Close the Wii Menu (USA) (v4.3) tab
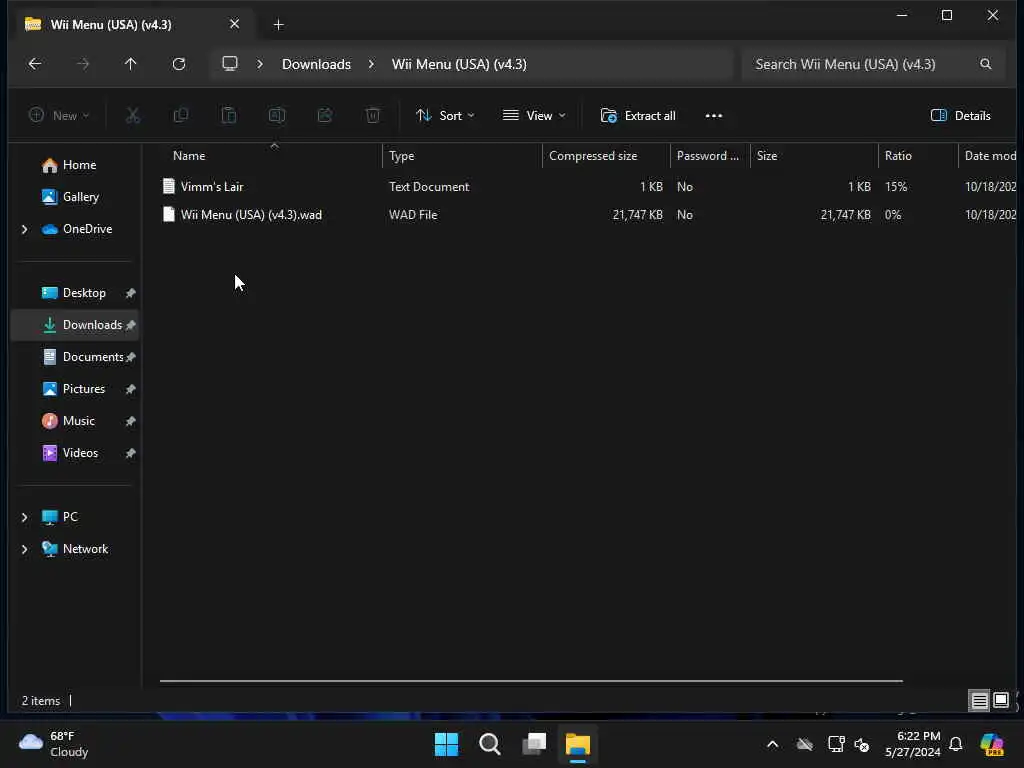Screen dimensions: 1024x768 point(234,24)
